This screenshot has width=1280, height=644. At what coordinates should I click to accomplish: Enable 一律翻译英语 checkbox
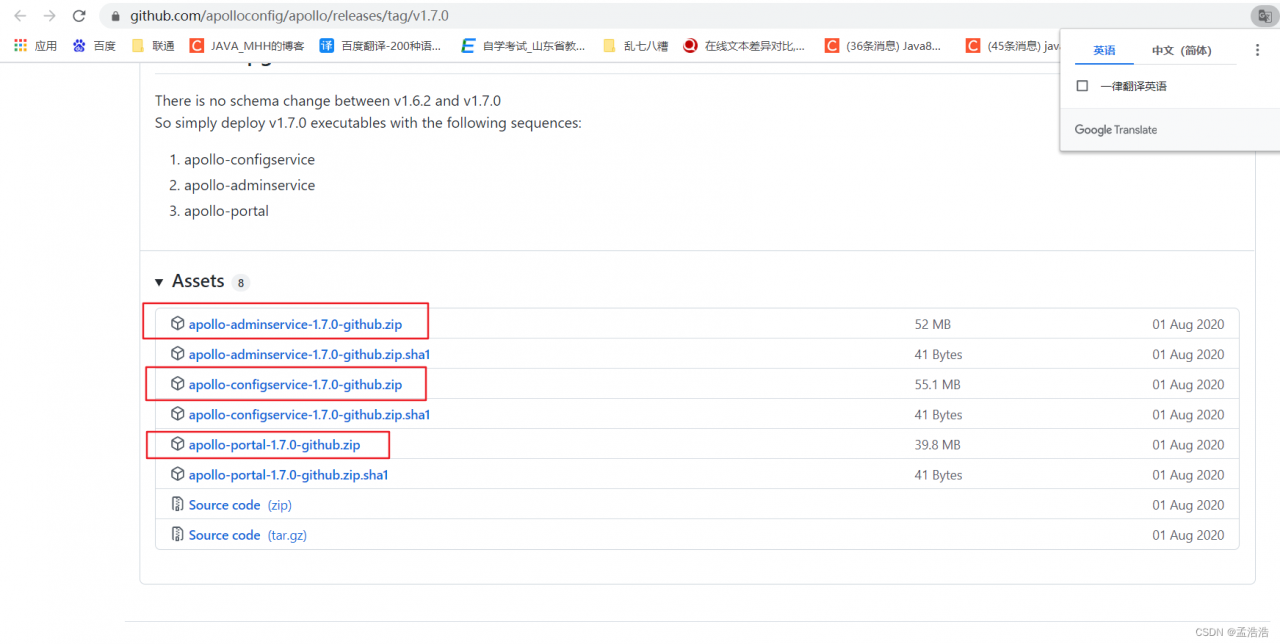1082,86
